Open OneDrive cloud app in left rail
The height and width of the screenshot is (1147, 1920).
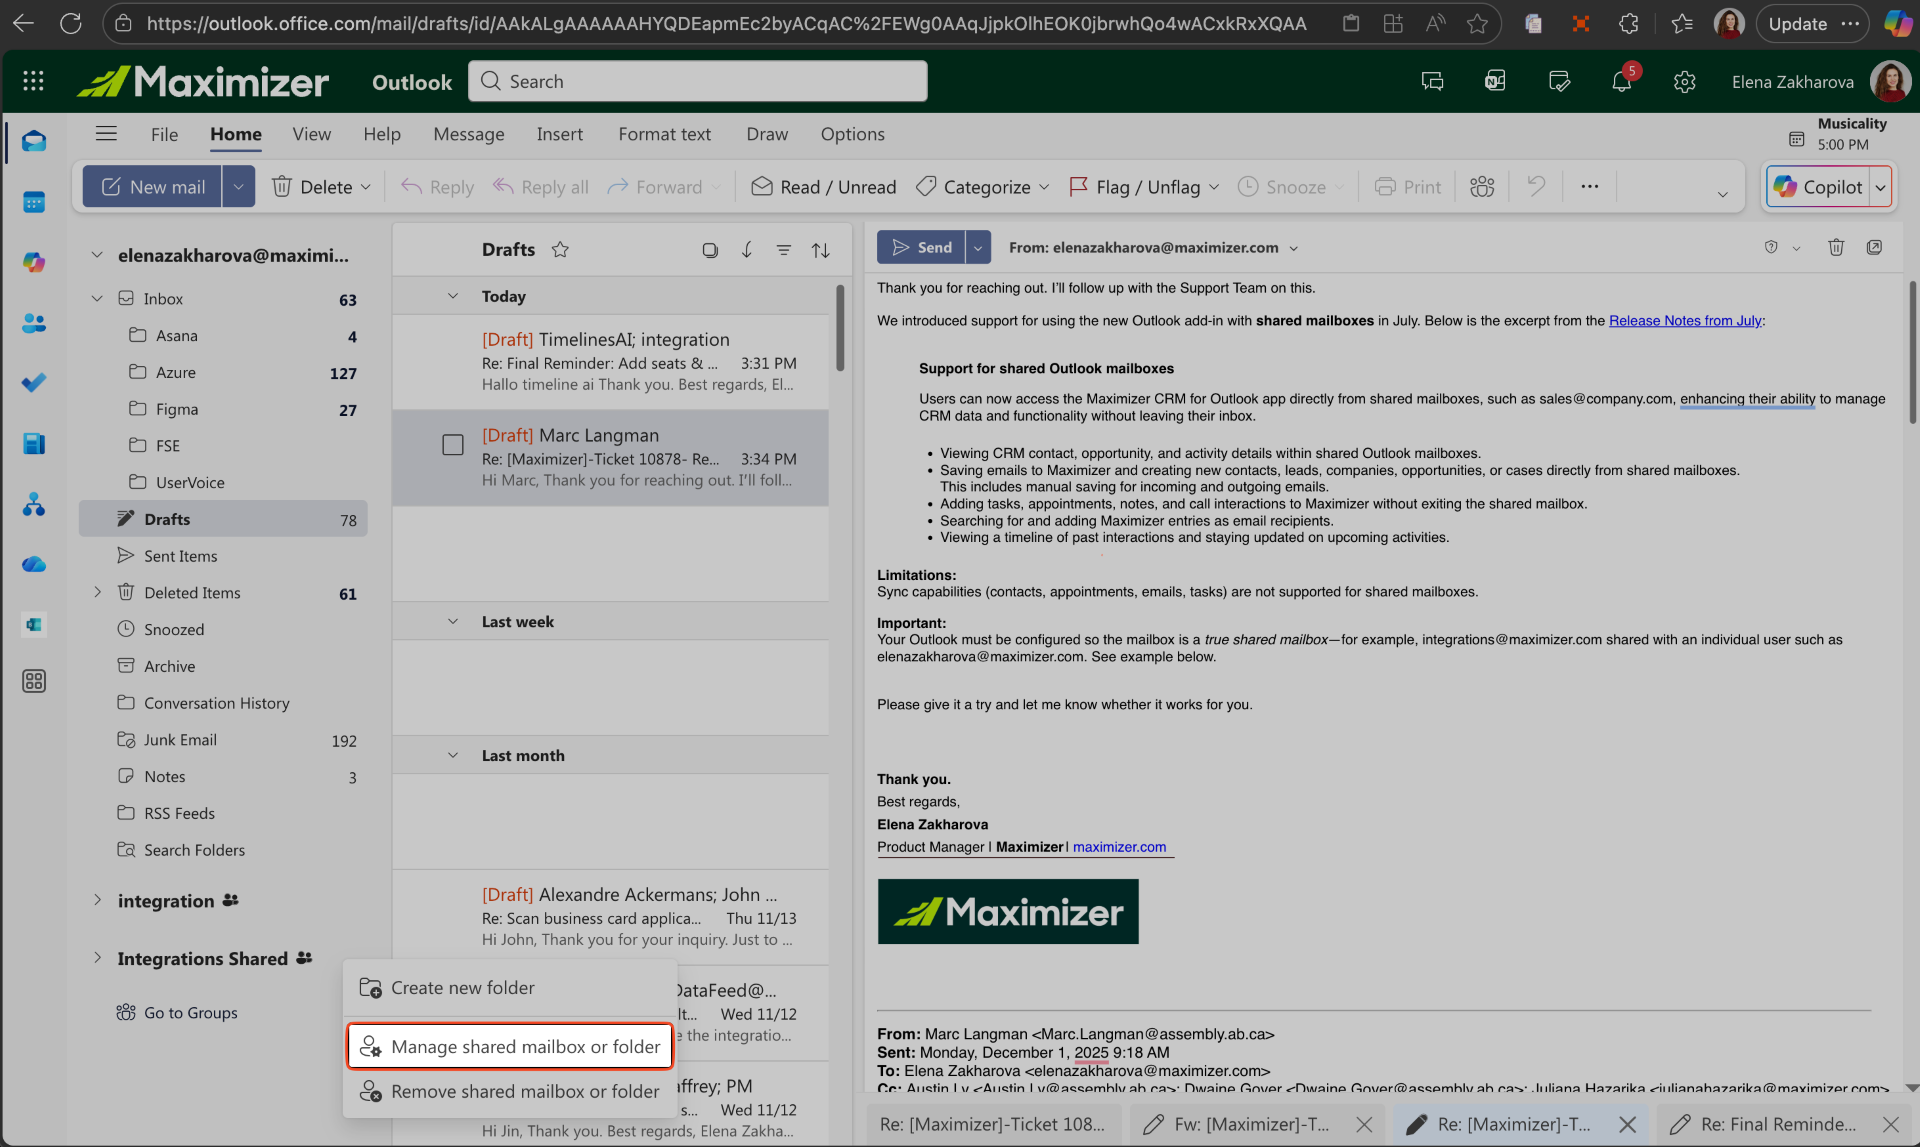point(34,564)
